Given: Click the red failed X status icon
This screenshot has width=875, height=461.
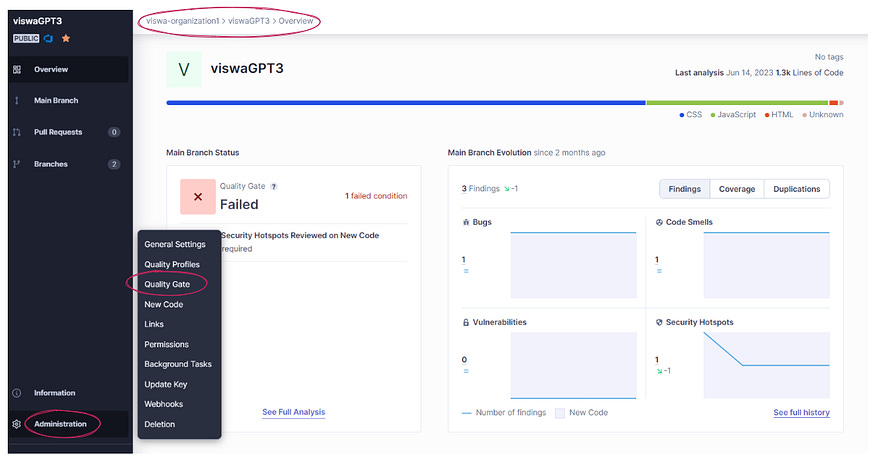Looking at the screenshot, I should (198, 197).
